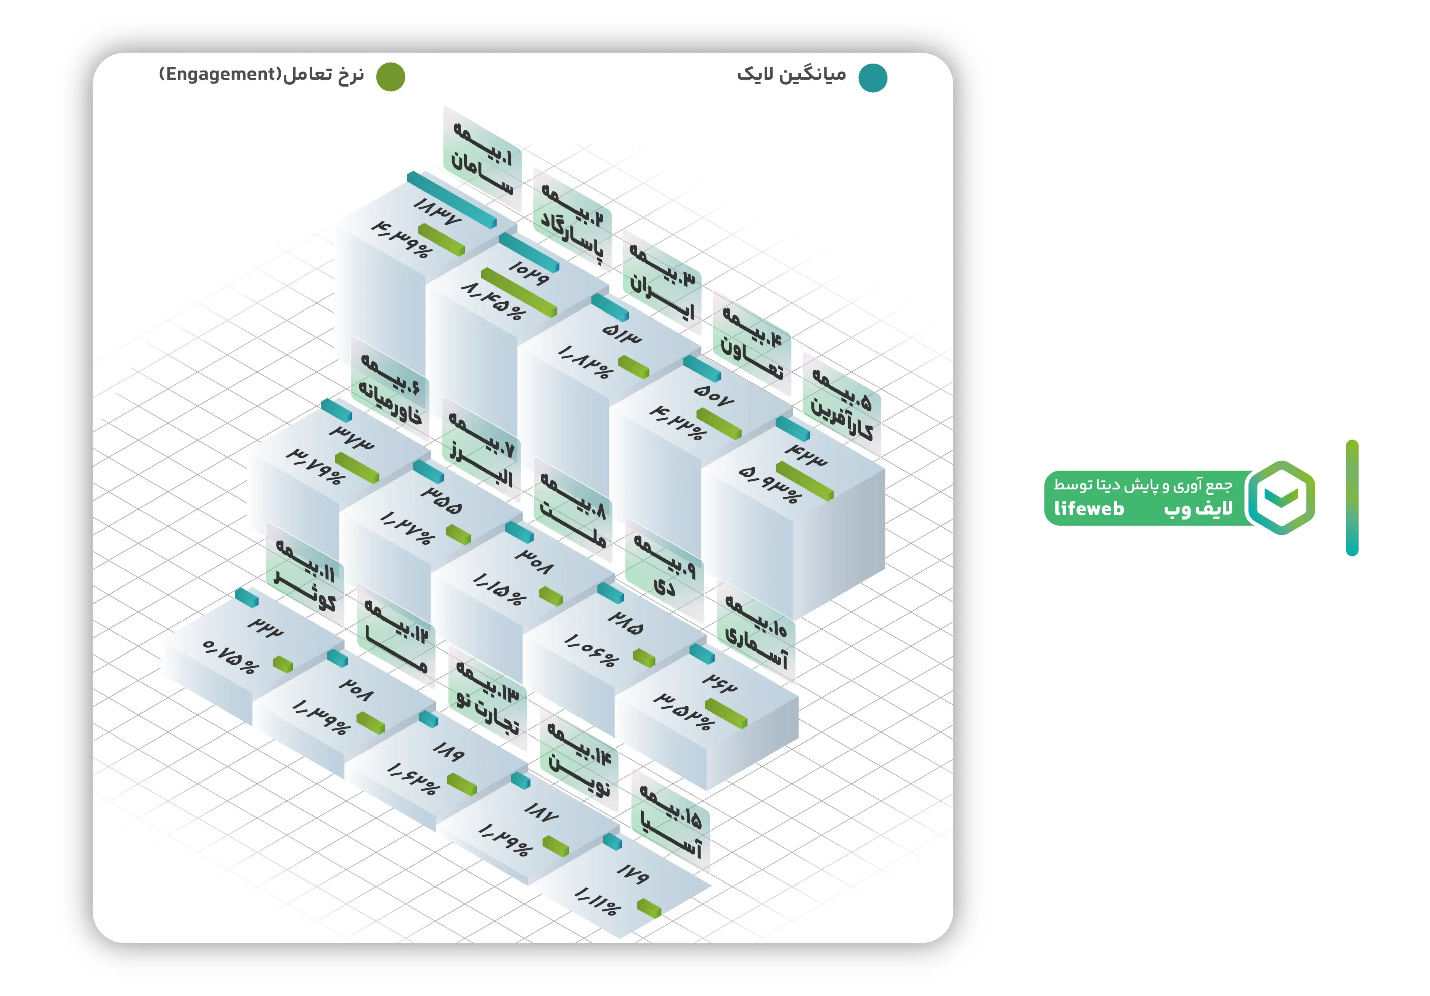Click the teal average likes legend circle
The image size is (1430, 996).
click(x=873, y=78)
